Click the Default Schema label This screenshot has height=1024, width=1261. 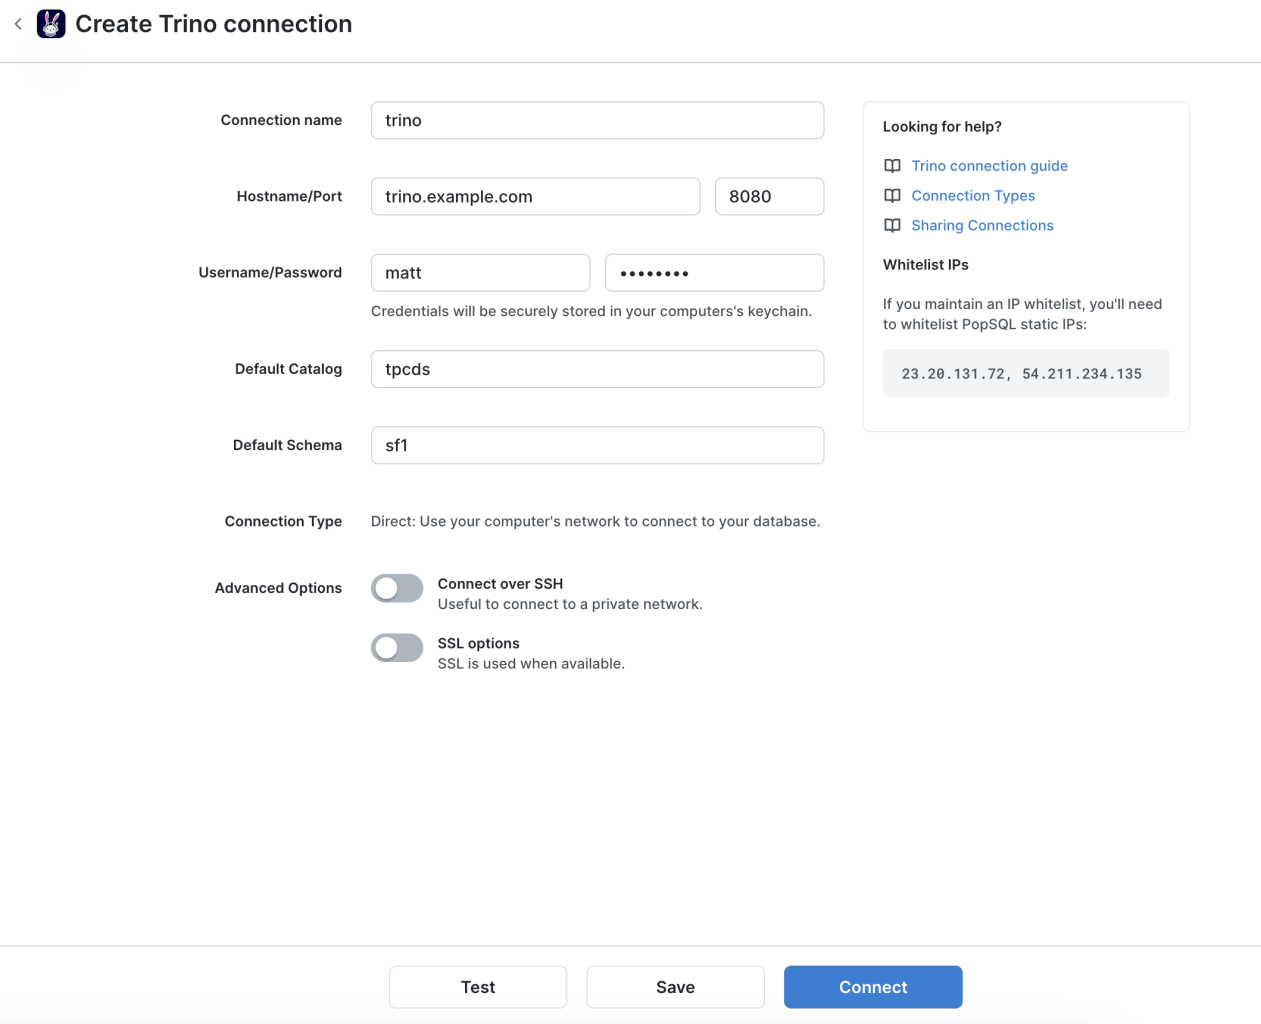point(287,445)
